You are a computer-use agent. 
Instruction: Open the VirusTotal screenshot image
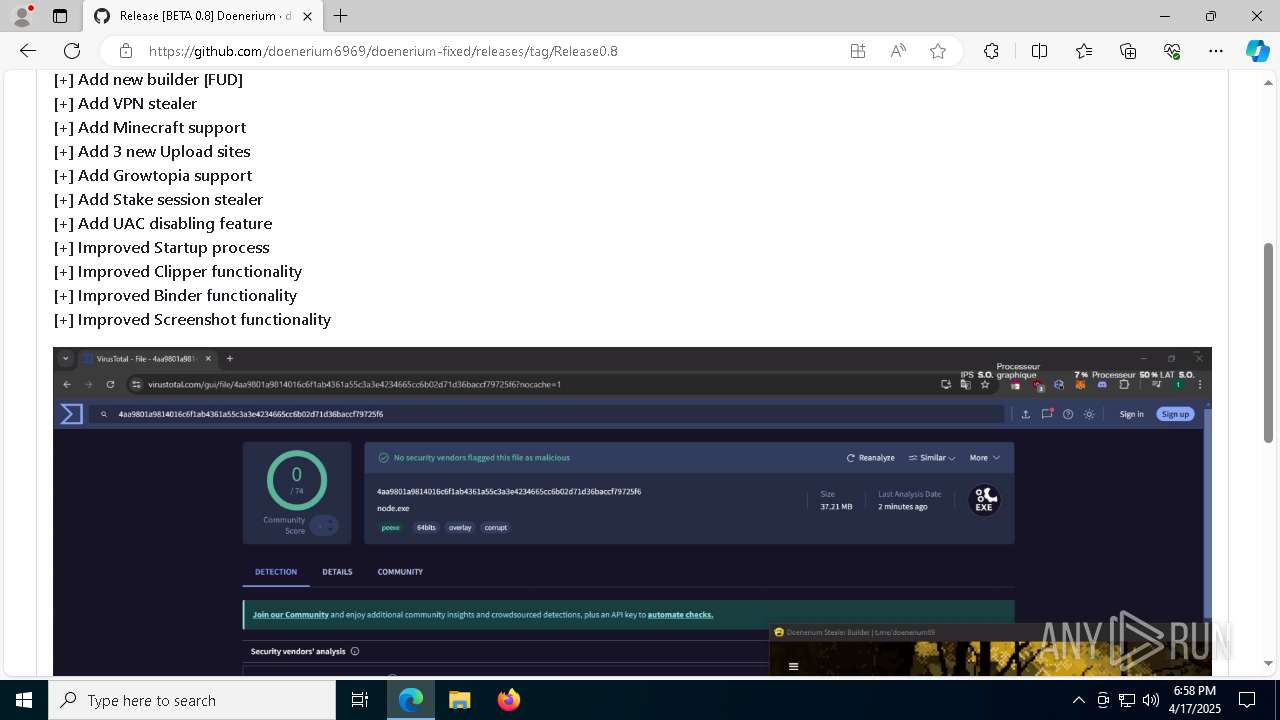[x=632, y=511]
